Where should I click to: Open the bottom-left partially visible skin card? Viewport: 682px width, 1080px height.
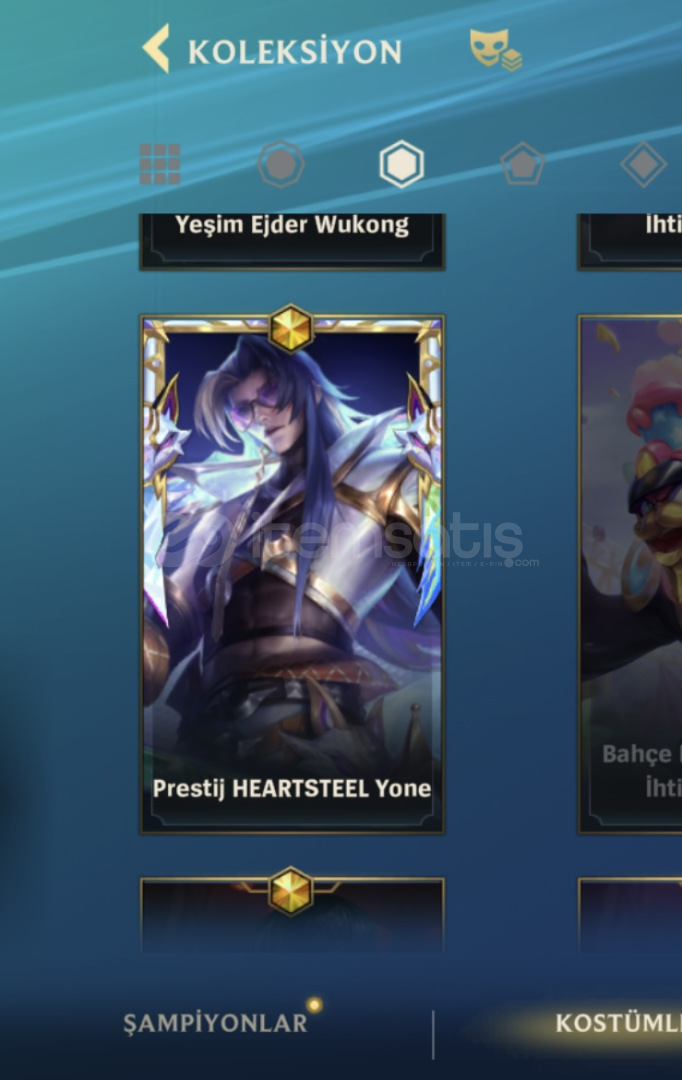[292, 915]
